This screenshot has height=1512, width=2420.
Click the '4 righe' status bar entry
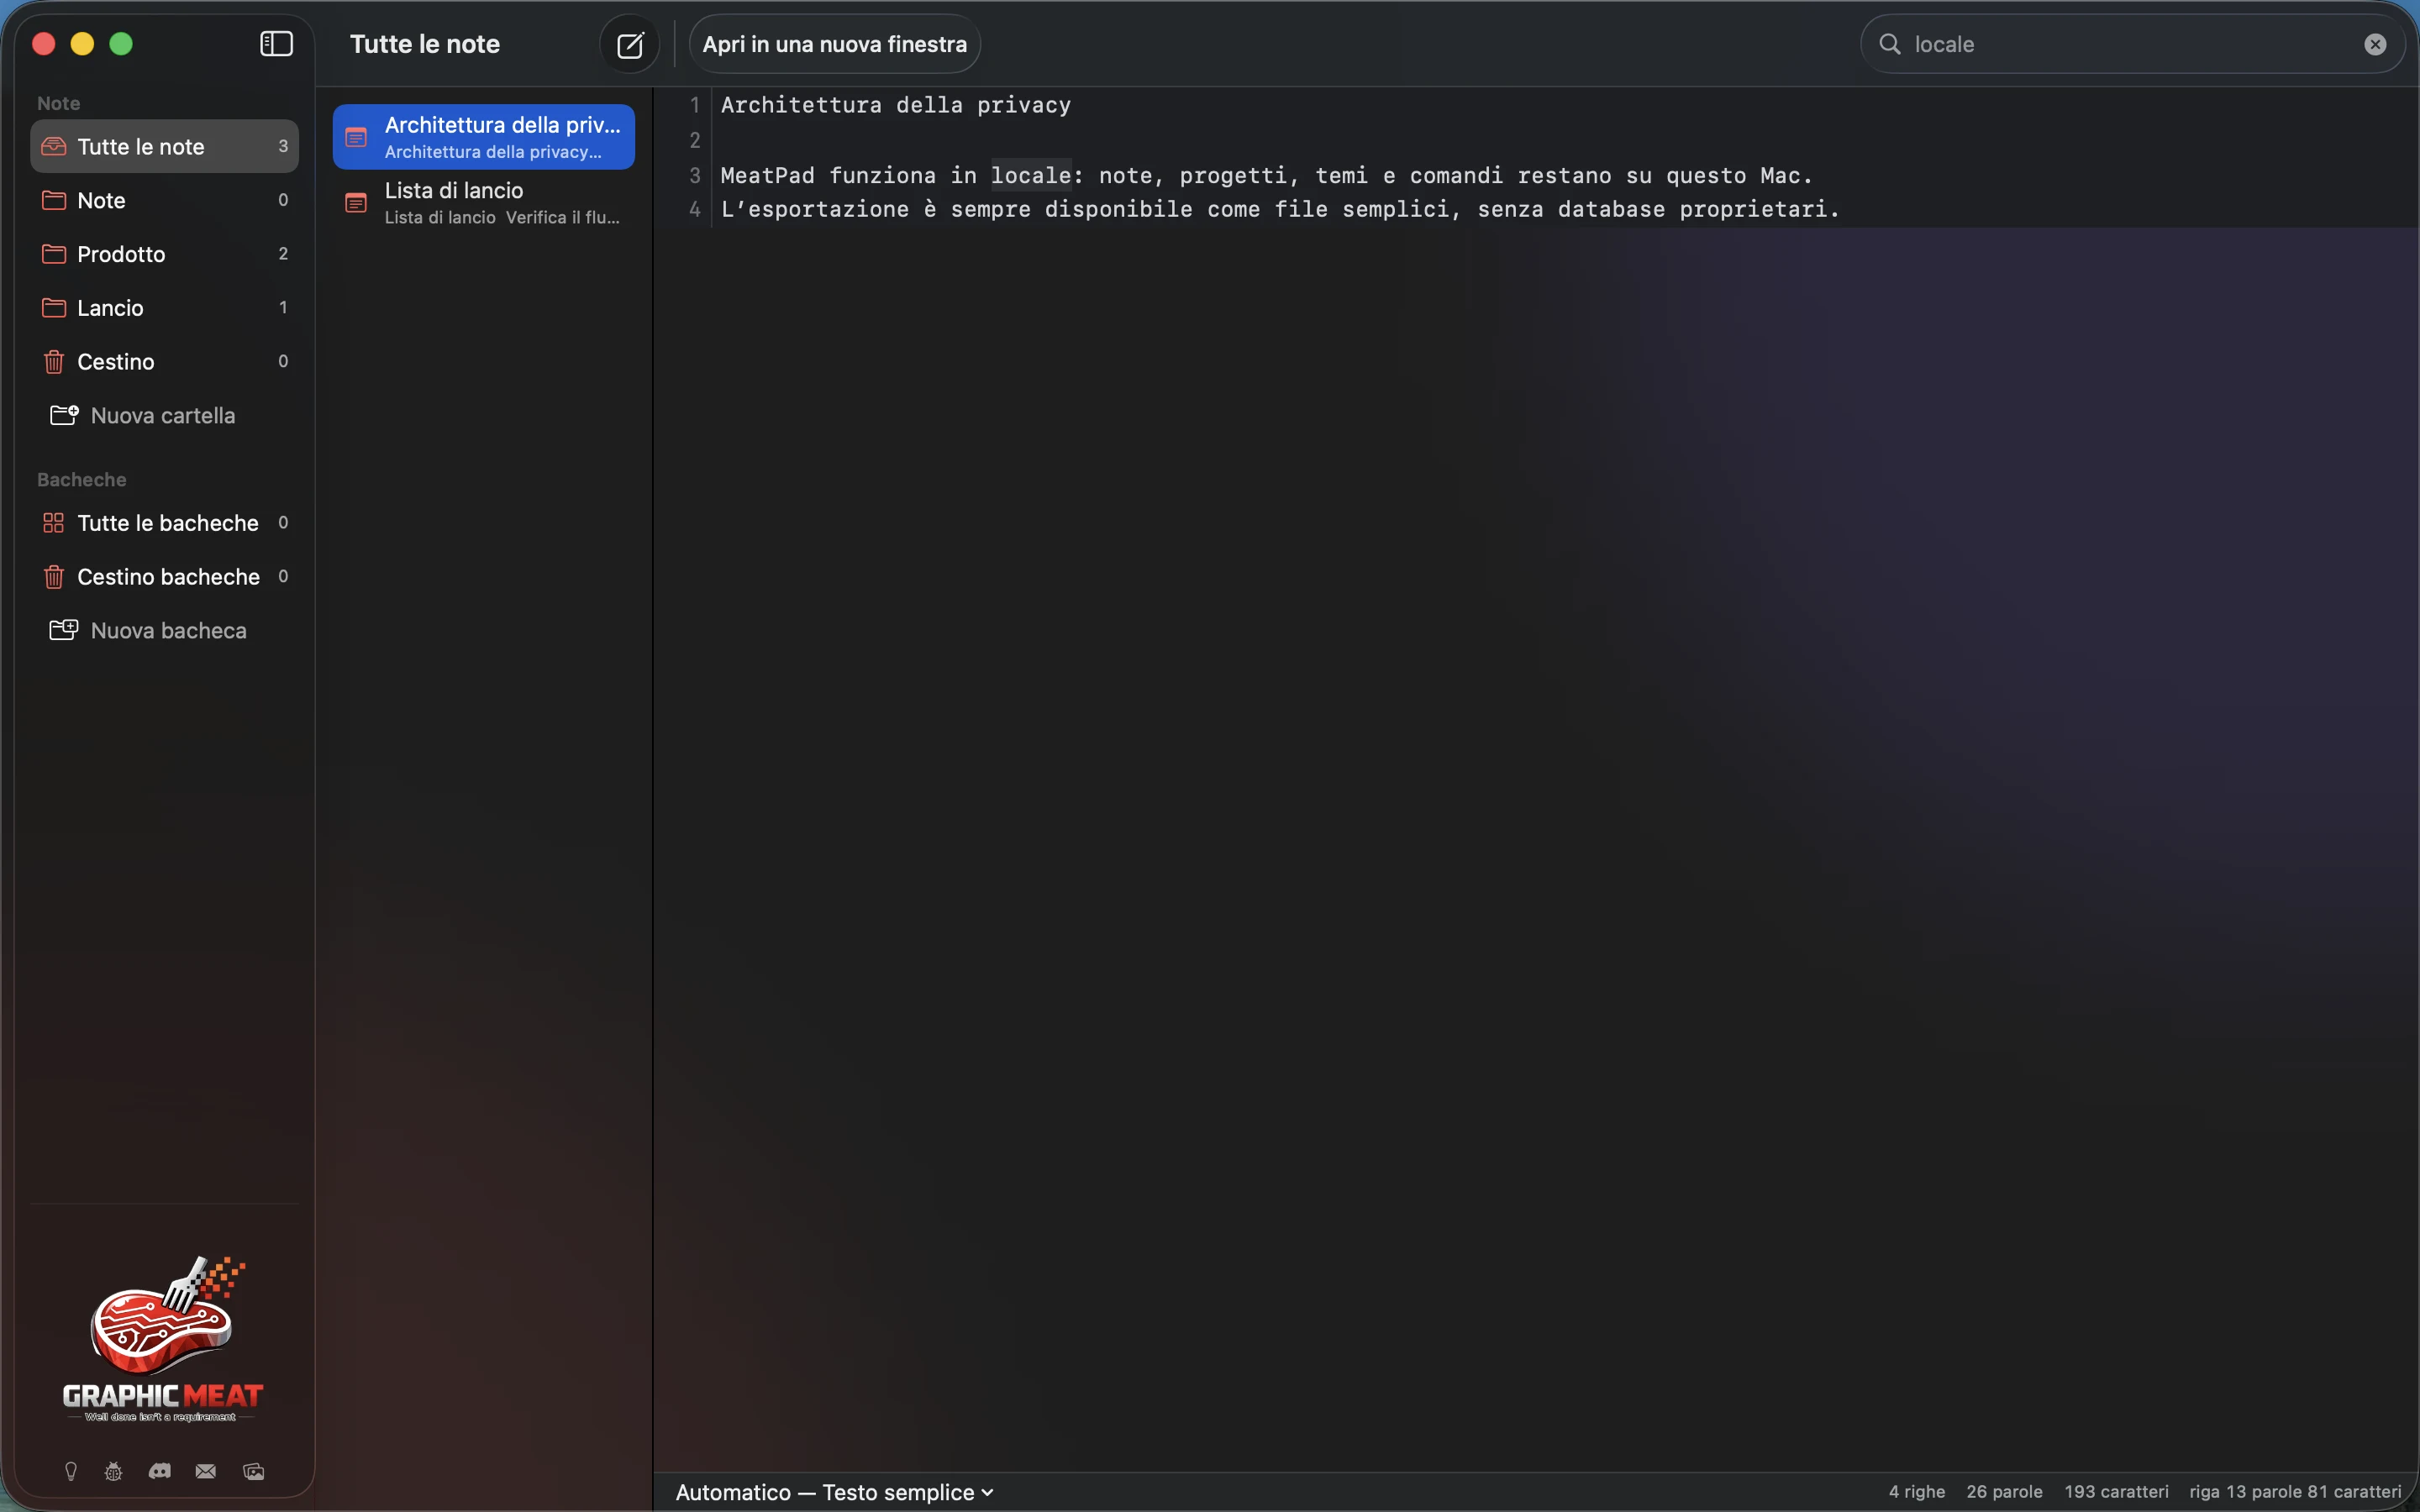[1916, 1492]
